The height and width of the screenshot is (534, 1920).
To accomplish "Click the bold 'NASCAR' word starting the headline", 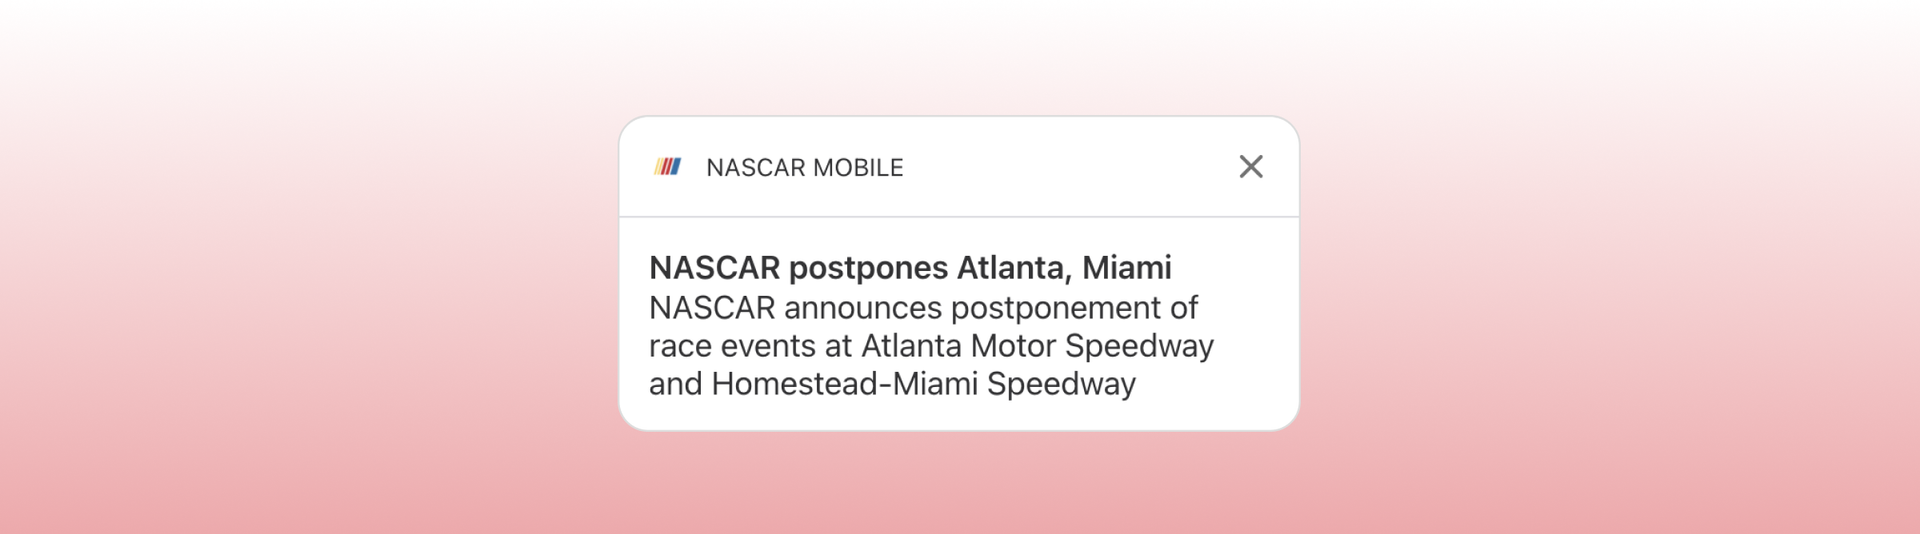I will 714,268.
